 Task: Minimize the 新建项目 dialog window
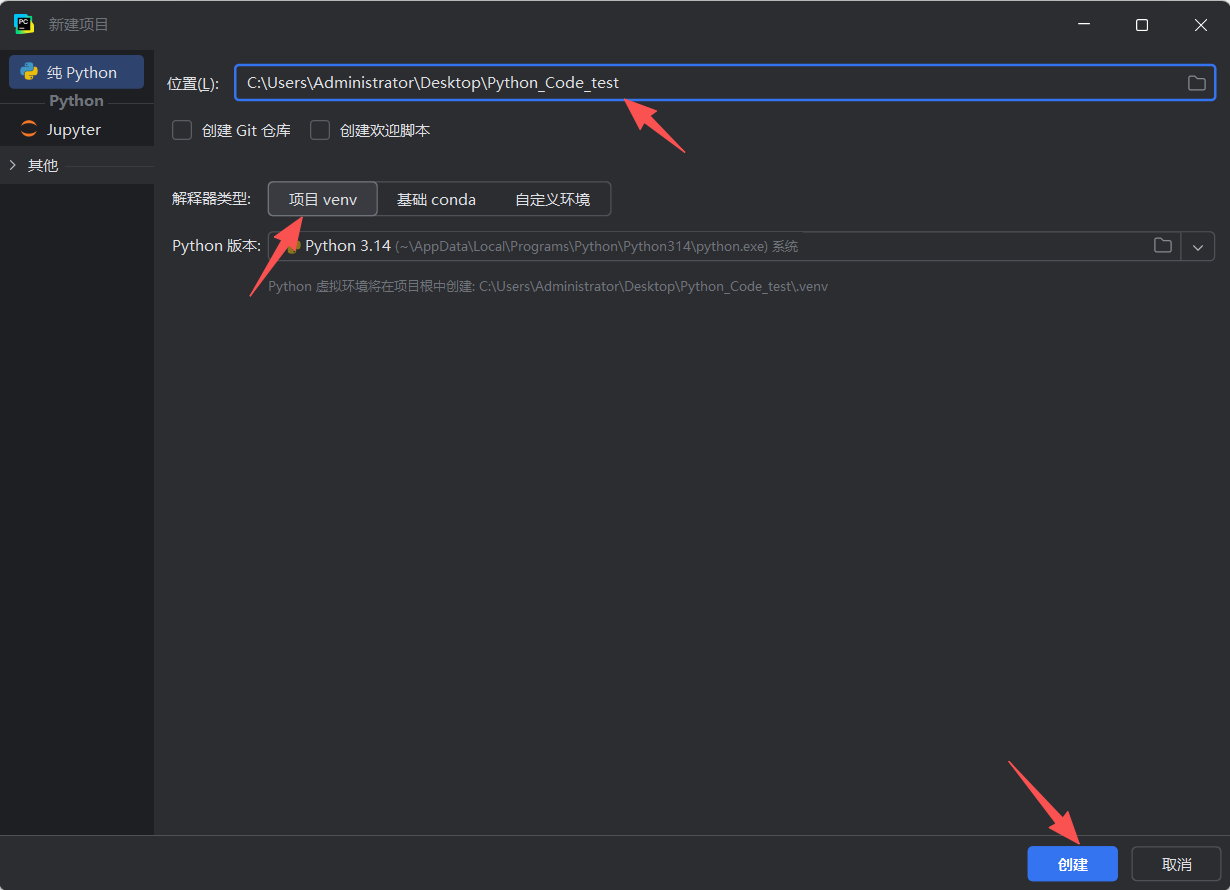click(x=1082, y=25)
